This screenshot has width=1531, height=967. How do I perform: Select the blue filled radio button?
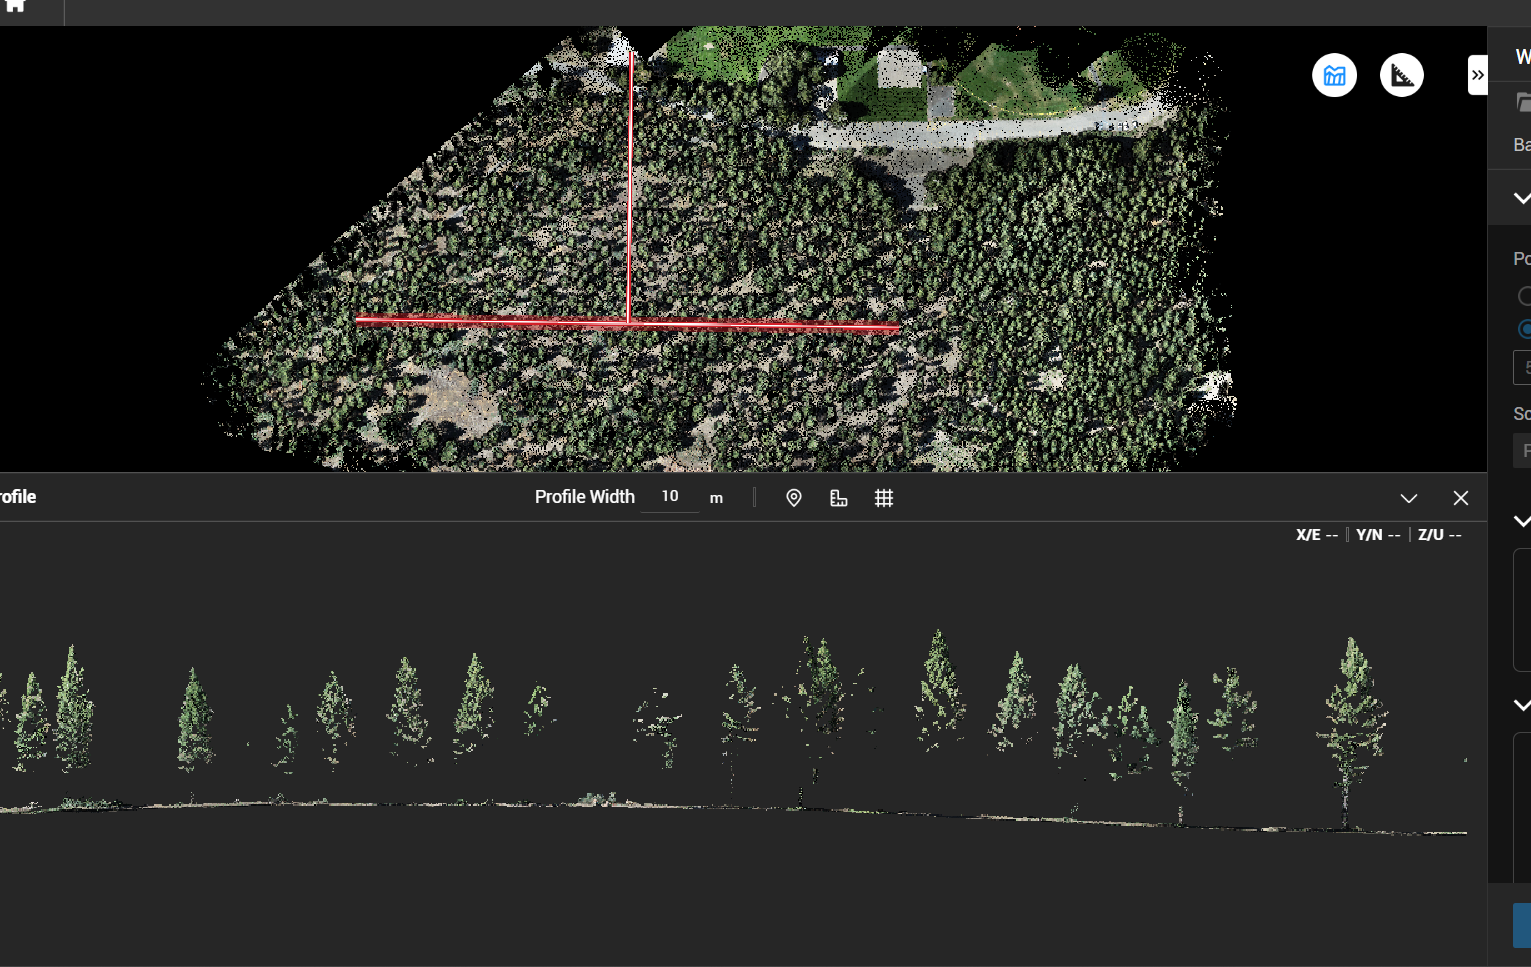1524,329
